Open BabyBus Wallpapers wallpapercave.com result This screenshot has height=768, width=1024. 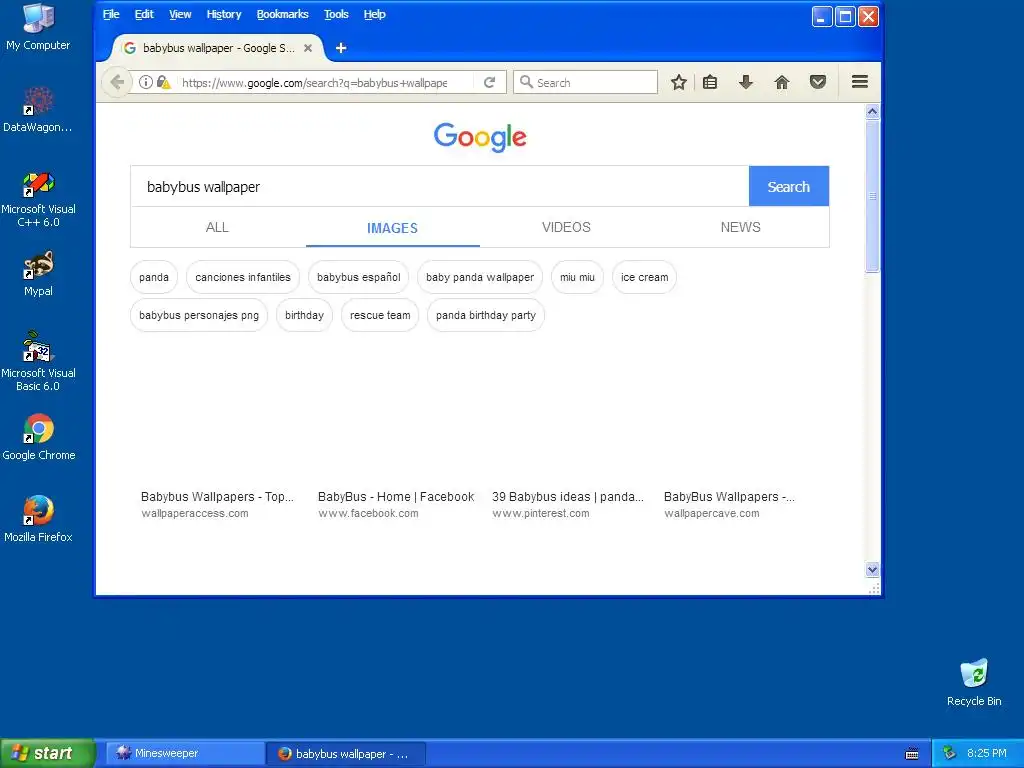tap(729, 497)
